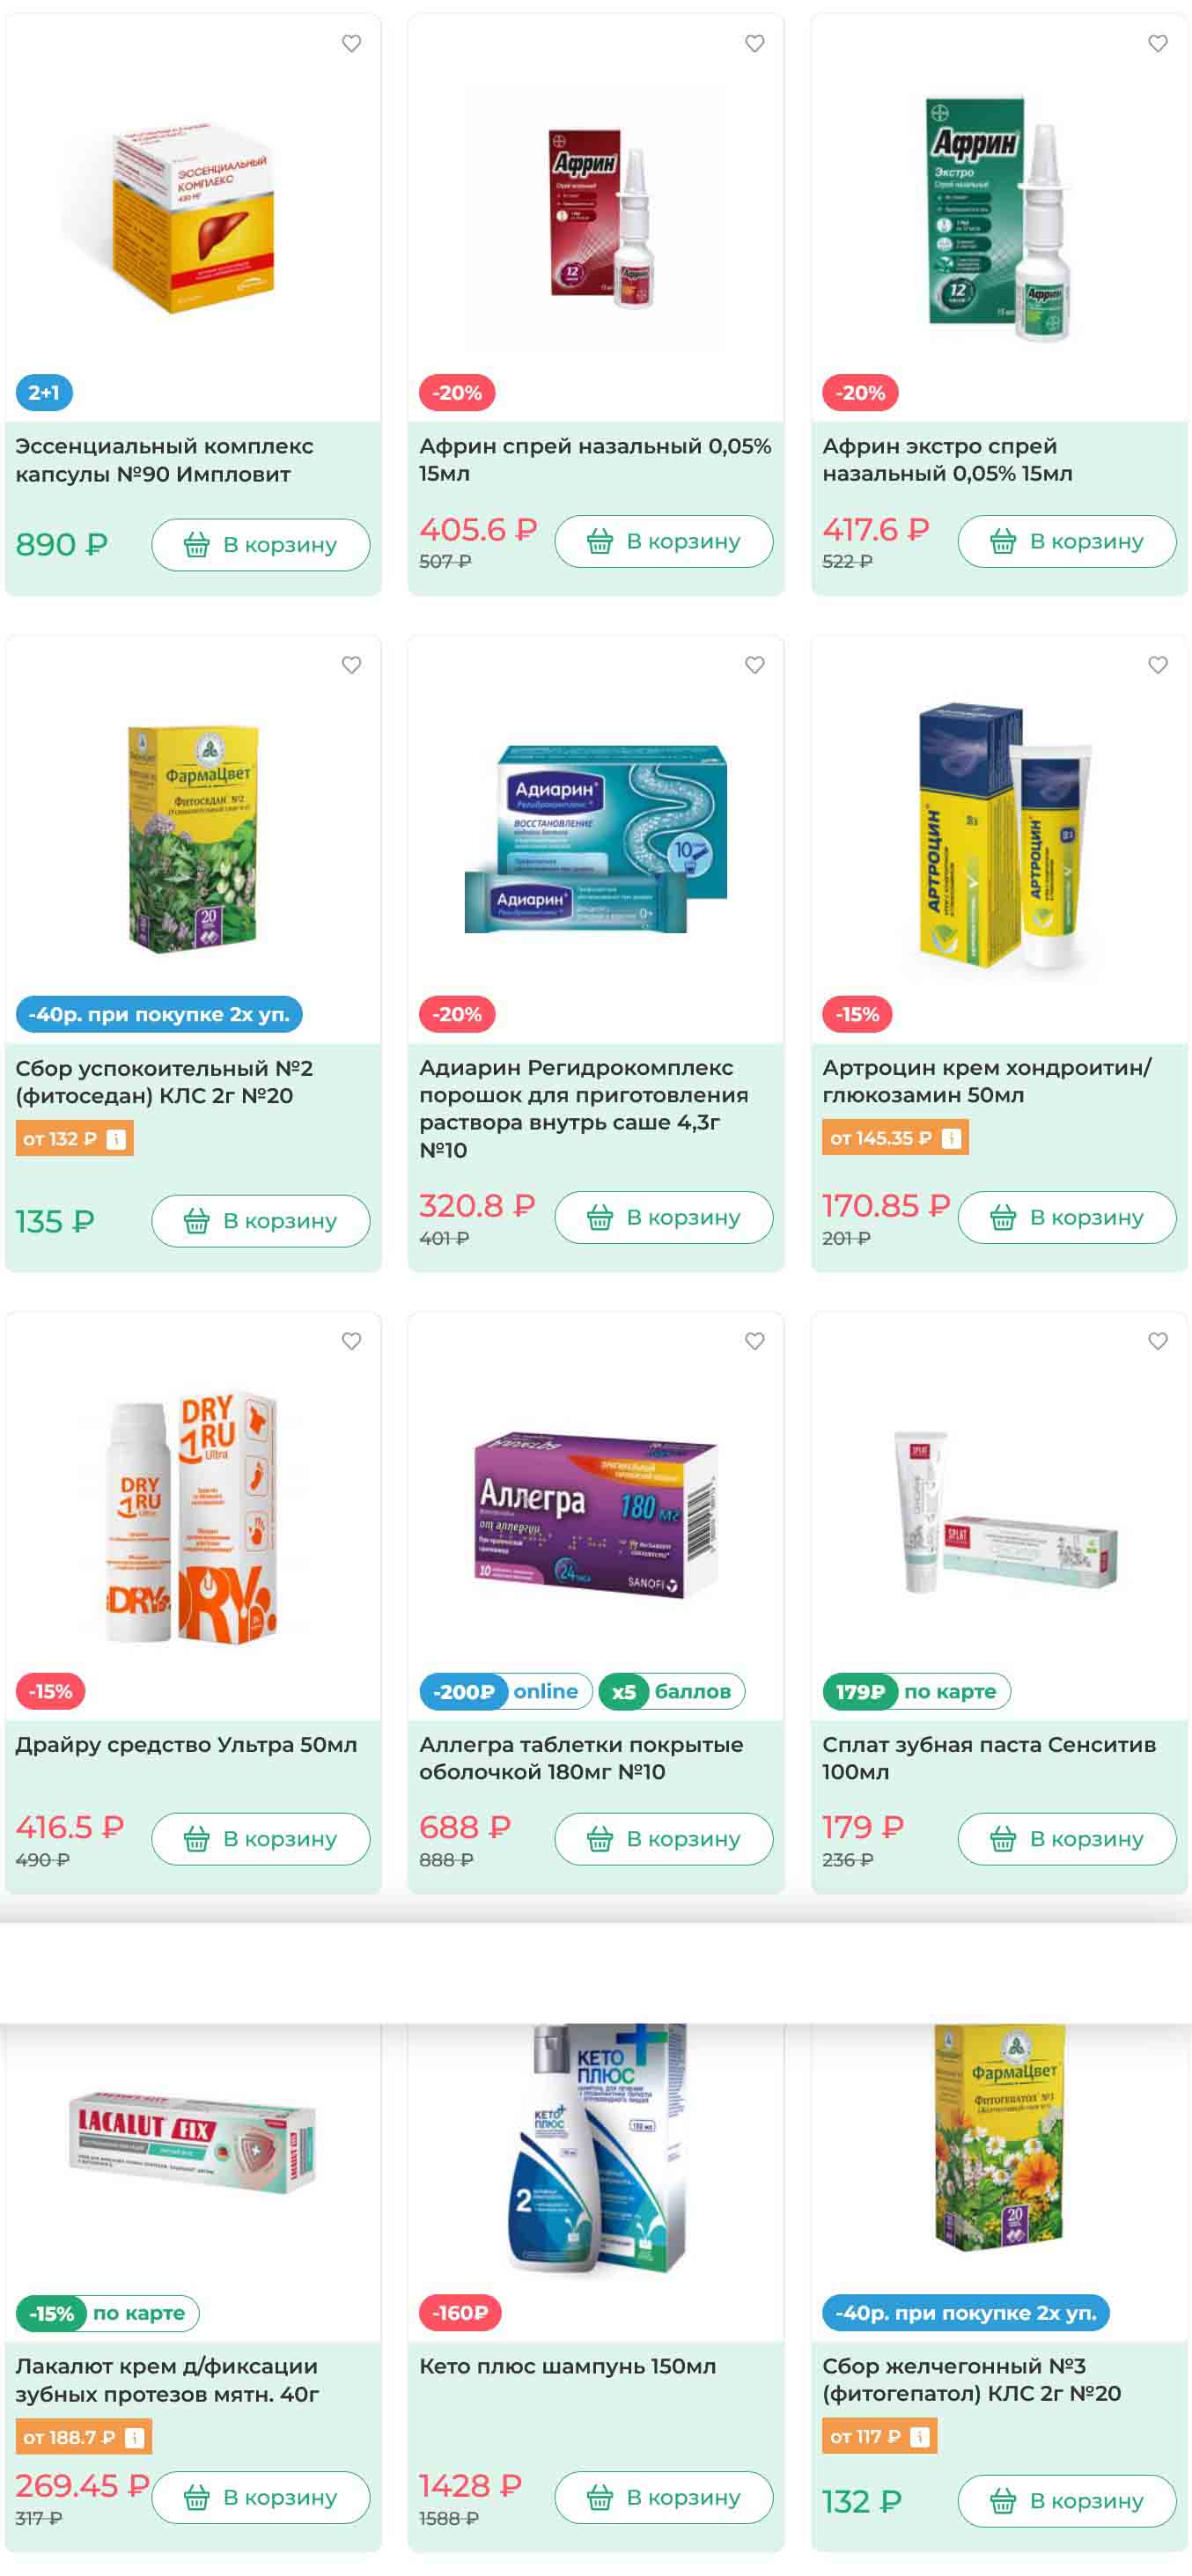Image resolution: width=1192 pixels, height=2576 pixels.
Task: Open Лакалют крем д/фиксации product title
Action: 167,2380
